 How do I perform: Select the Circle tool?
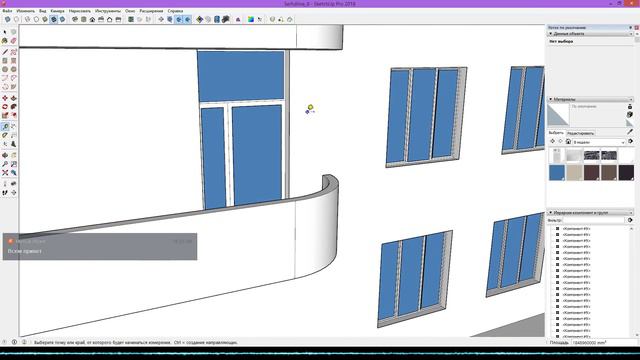[5, 69]
